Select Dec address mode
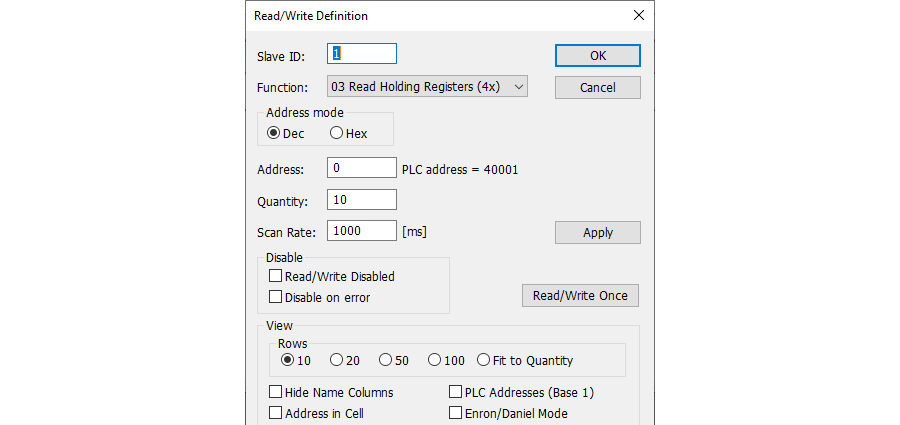900x425 pixels. pos(286,133)
